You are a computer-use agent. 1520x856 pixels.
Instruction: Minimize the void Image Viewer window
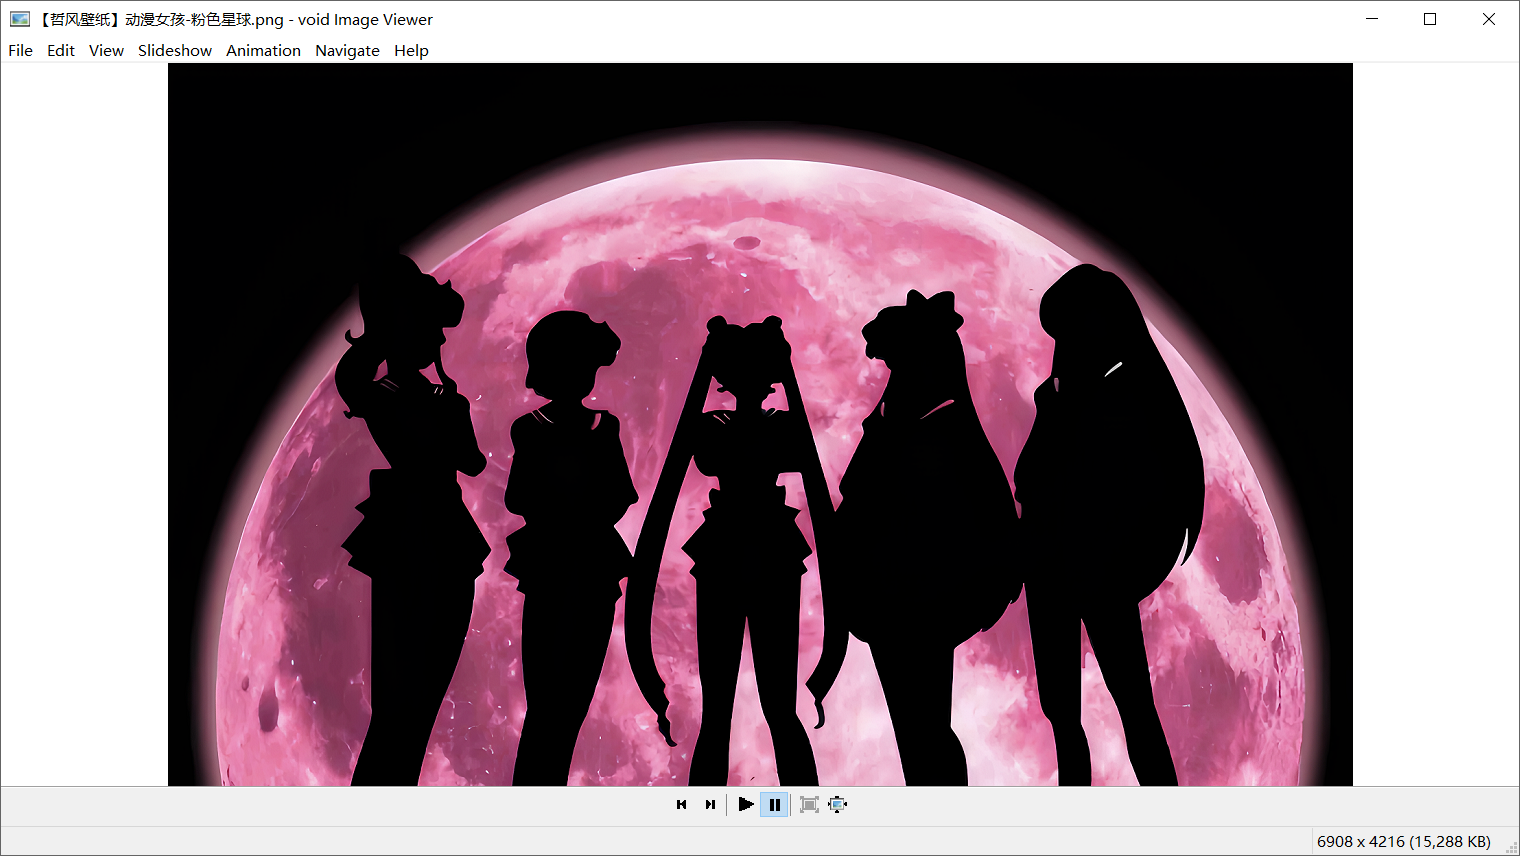(1372, 19)
